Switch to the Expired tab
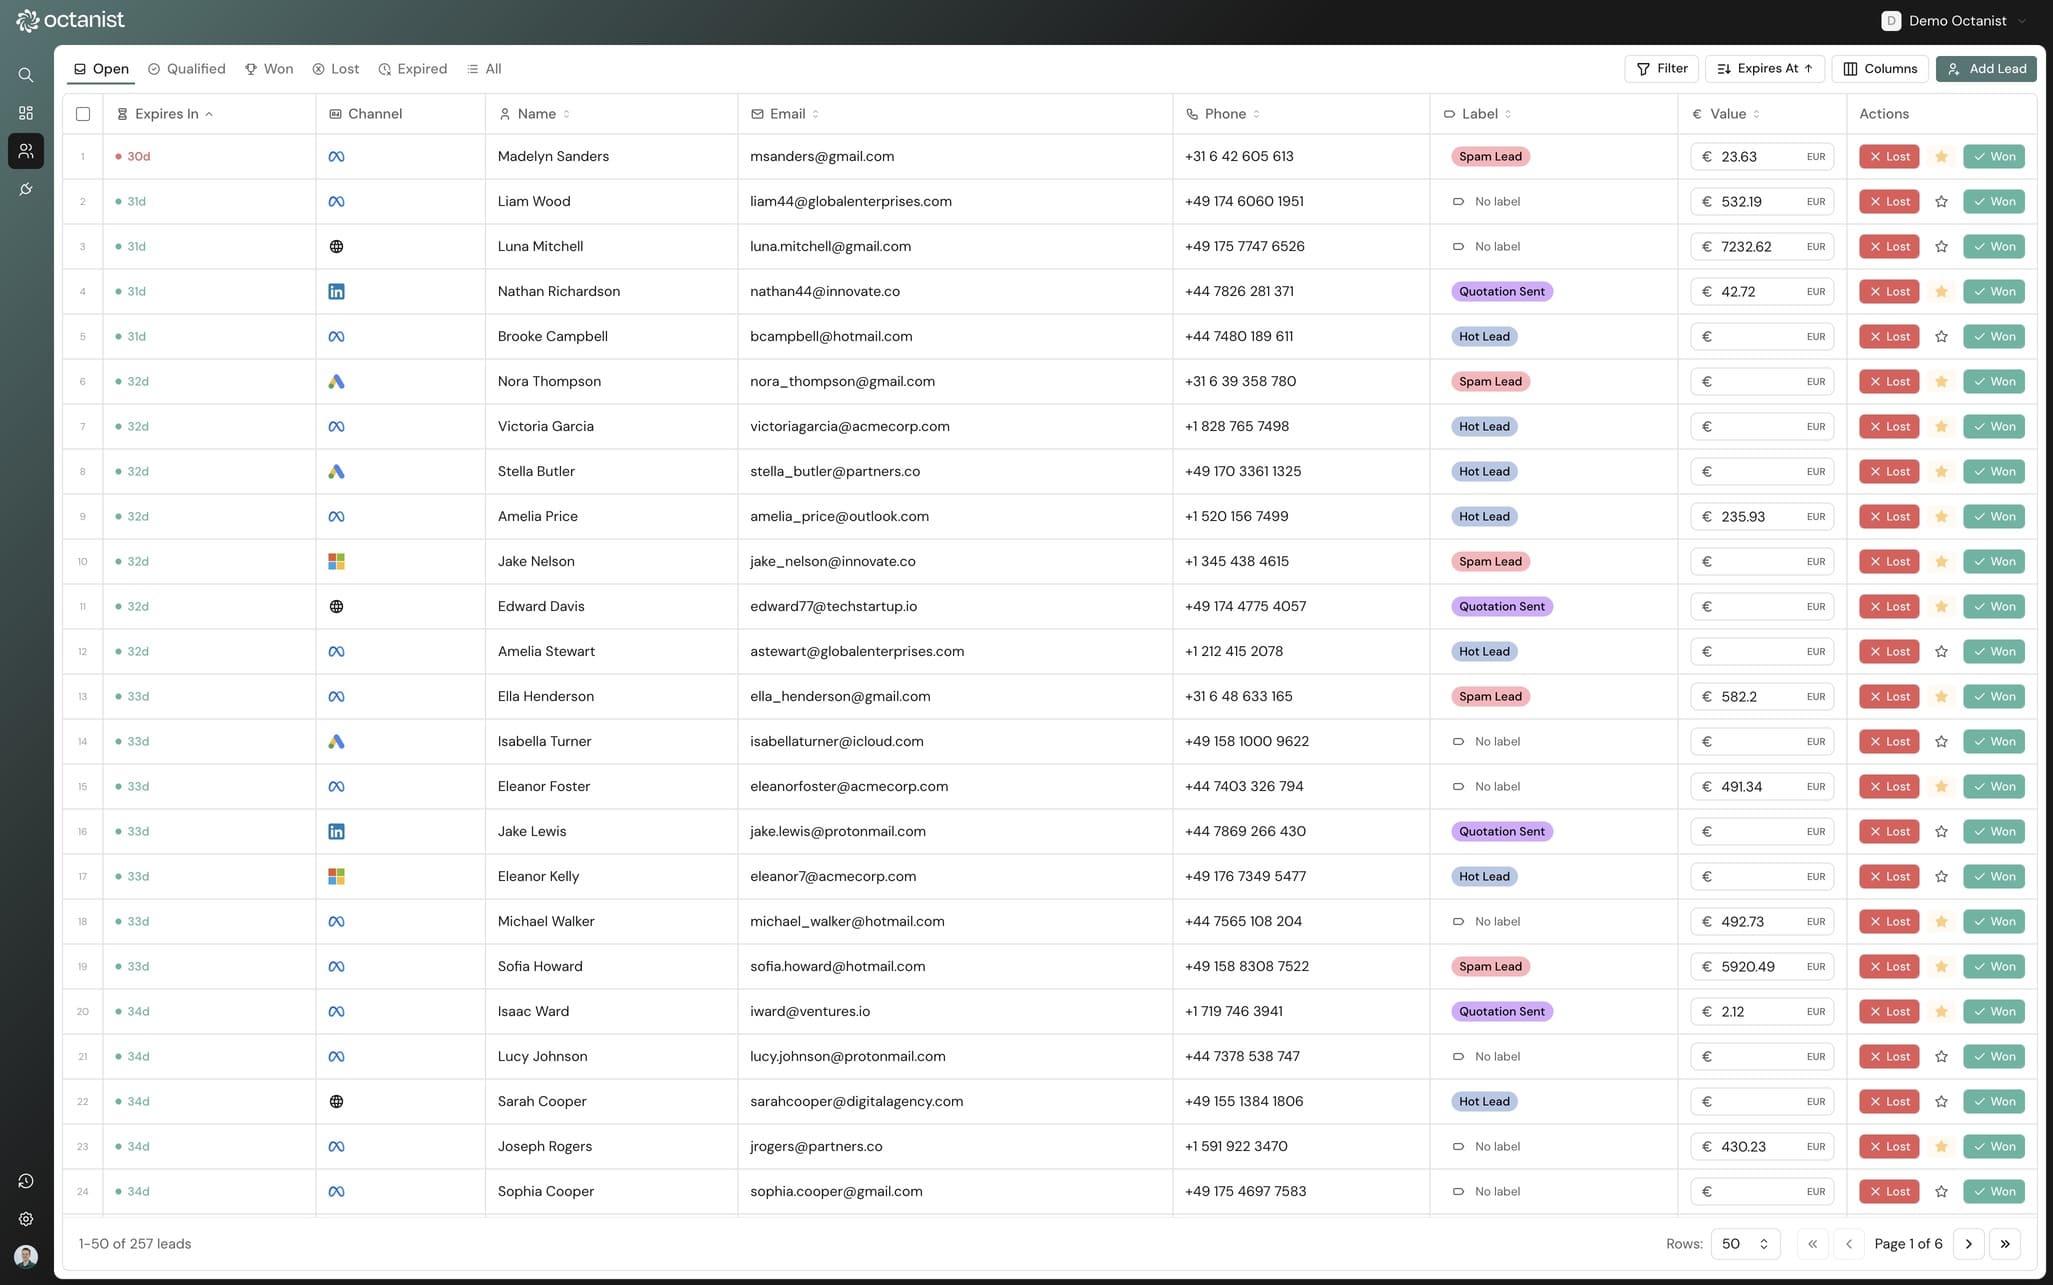This screenshot has width=2053, height=1285. pyautogui.click(x=412, y=69)
